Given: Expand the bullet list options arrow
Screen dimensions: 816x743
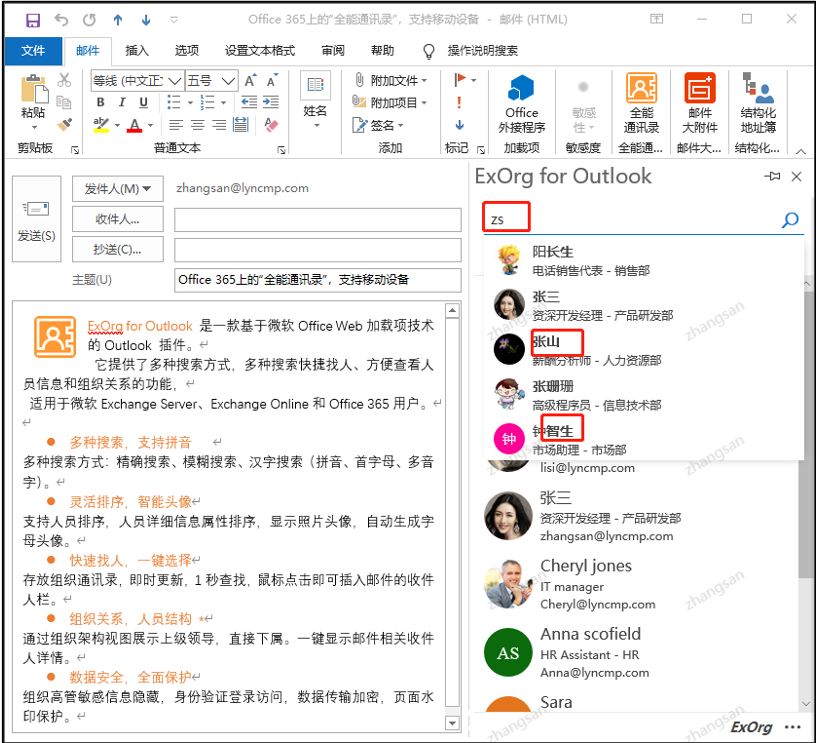Looking at the screenshot, I should [x=190, y=103].
